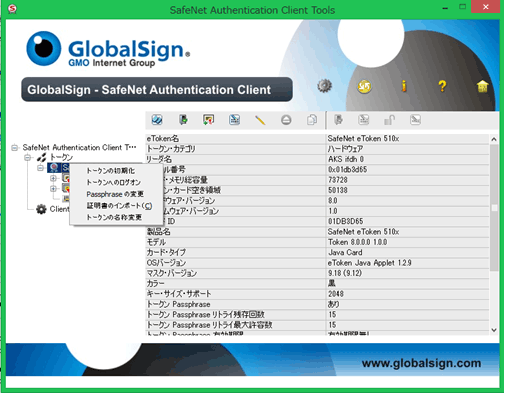Click the 製品名 row label
The height and width of the screenshot is (394, 505).
(x=159, y=231)
